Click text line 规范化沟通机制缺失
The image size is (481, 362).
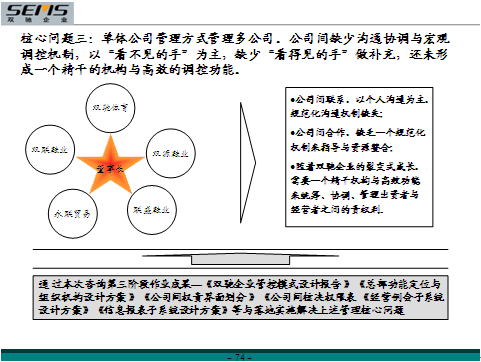click(337, 113)
